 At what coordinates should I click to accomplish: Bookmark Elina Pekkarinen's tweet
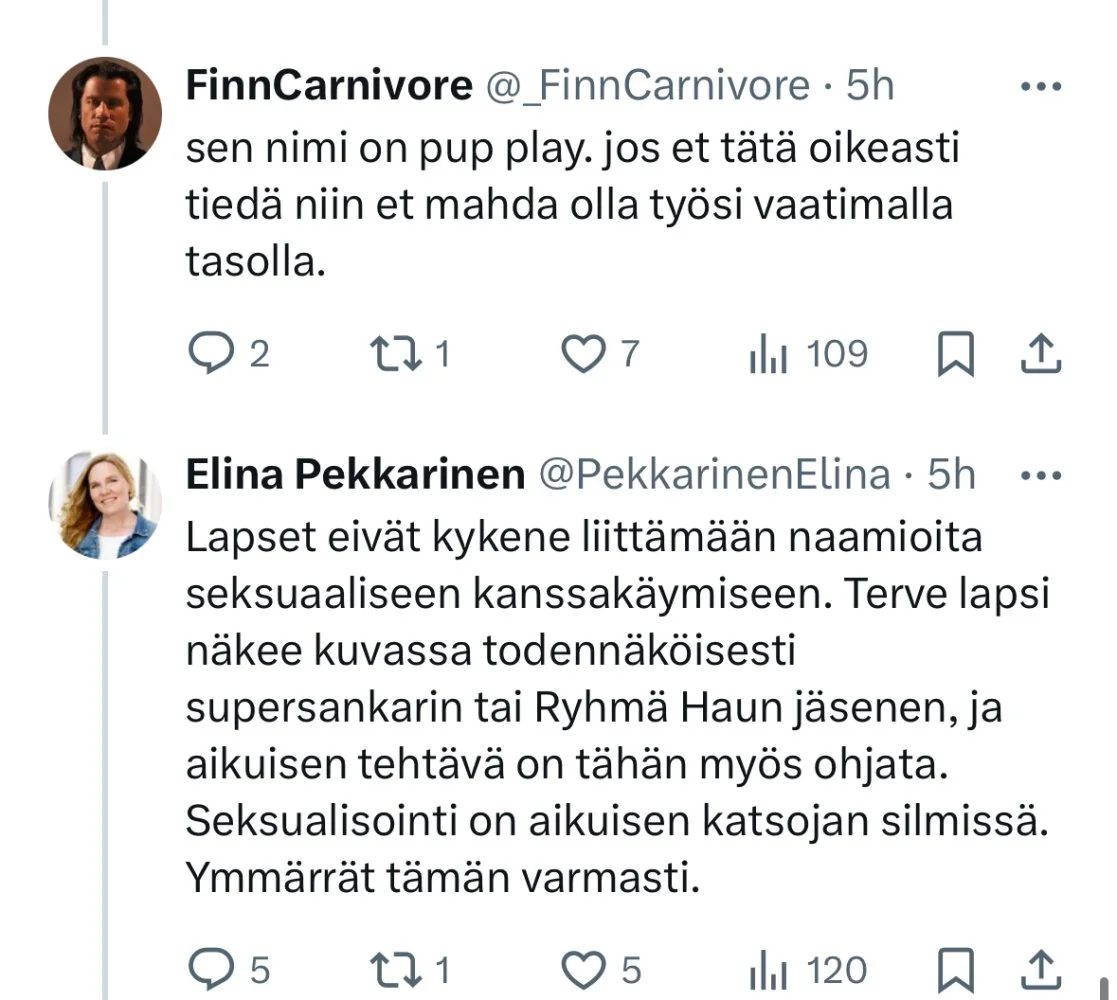pos(955,970)
